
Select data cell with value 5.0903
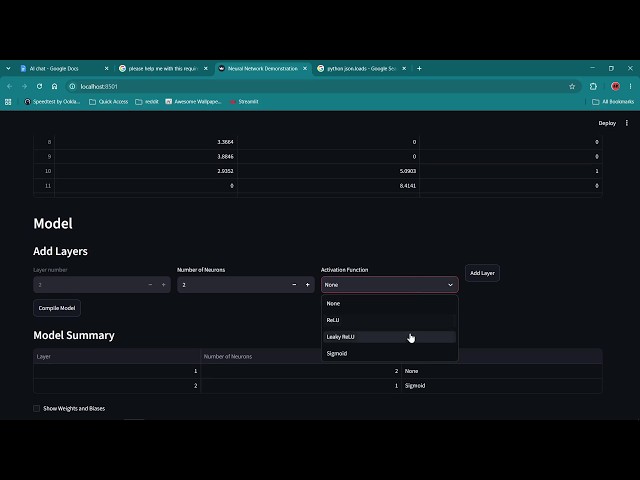329,171
